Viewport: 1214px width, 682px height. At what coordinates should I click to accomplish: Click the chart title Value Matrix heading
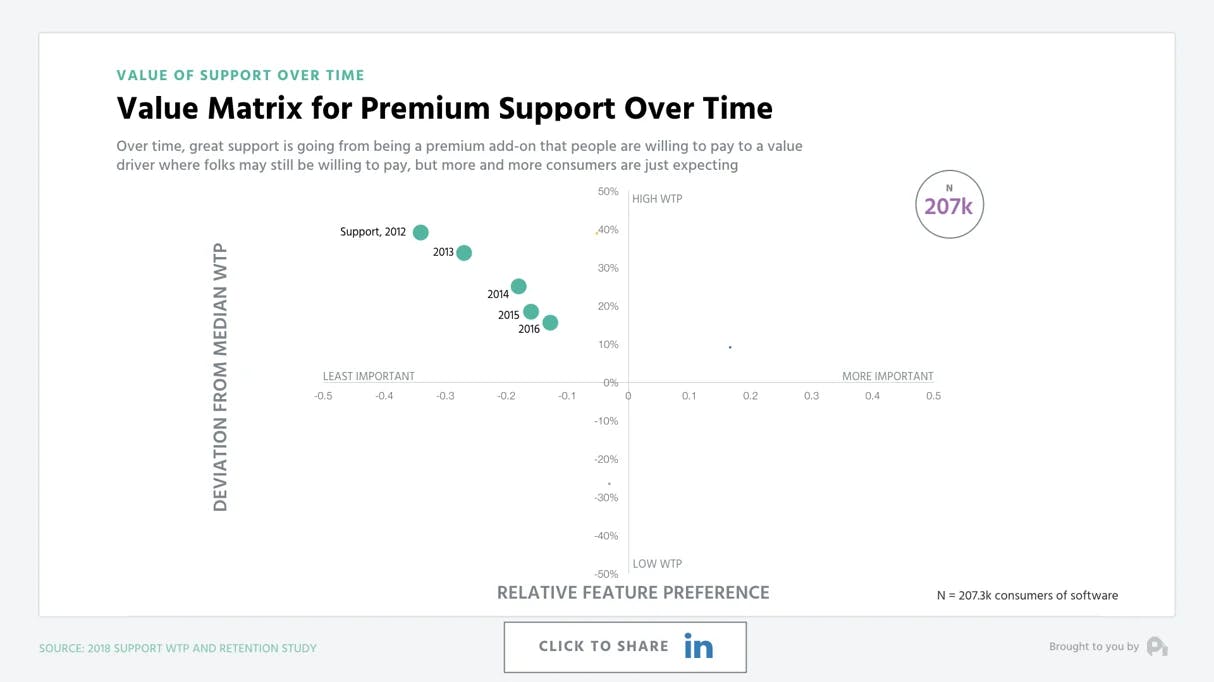(444, 108)
